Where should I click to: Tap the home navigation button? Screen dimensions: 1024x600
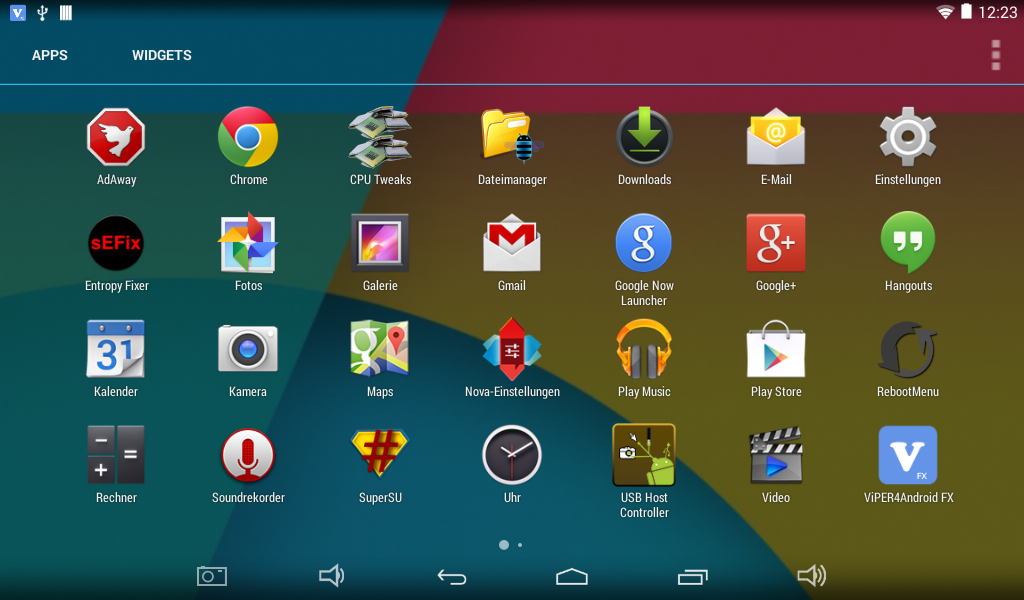click(x=571, y=576)
